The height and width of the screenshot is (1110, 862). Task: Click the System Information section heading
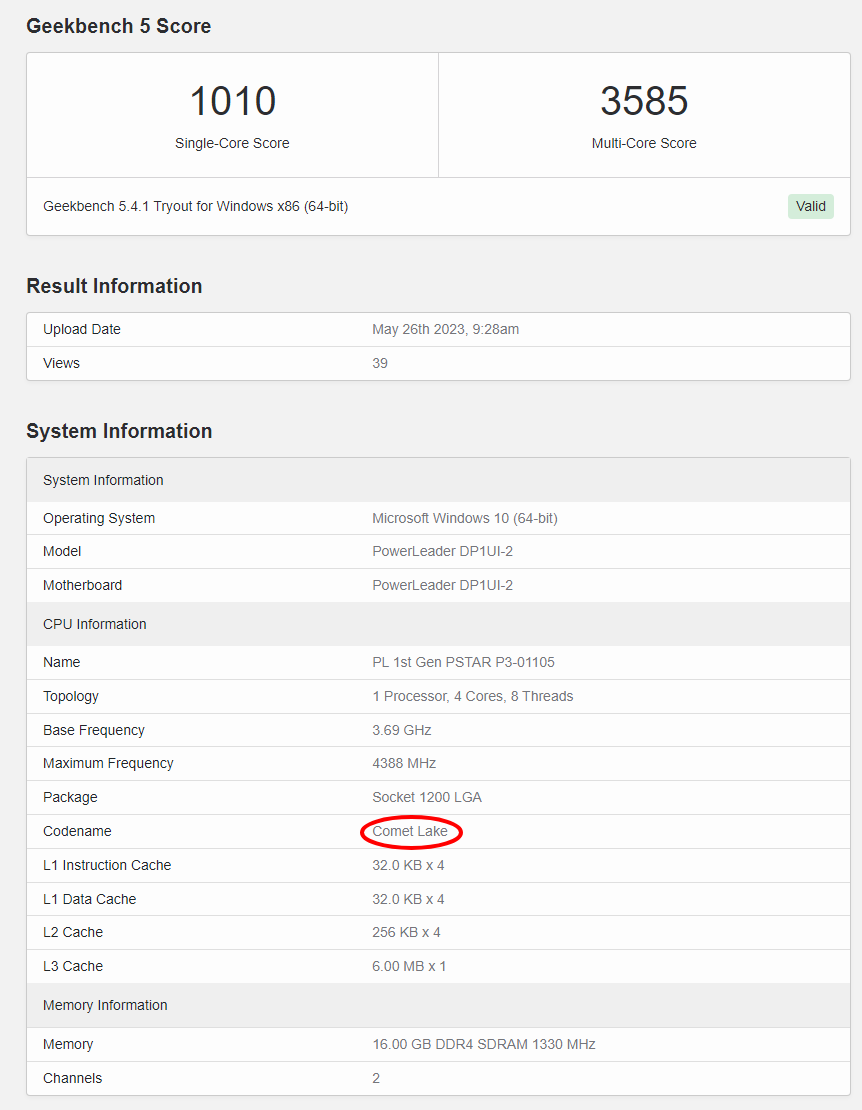point(119,431)
